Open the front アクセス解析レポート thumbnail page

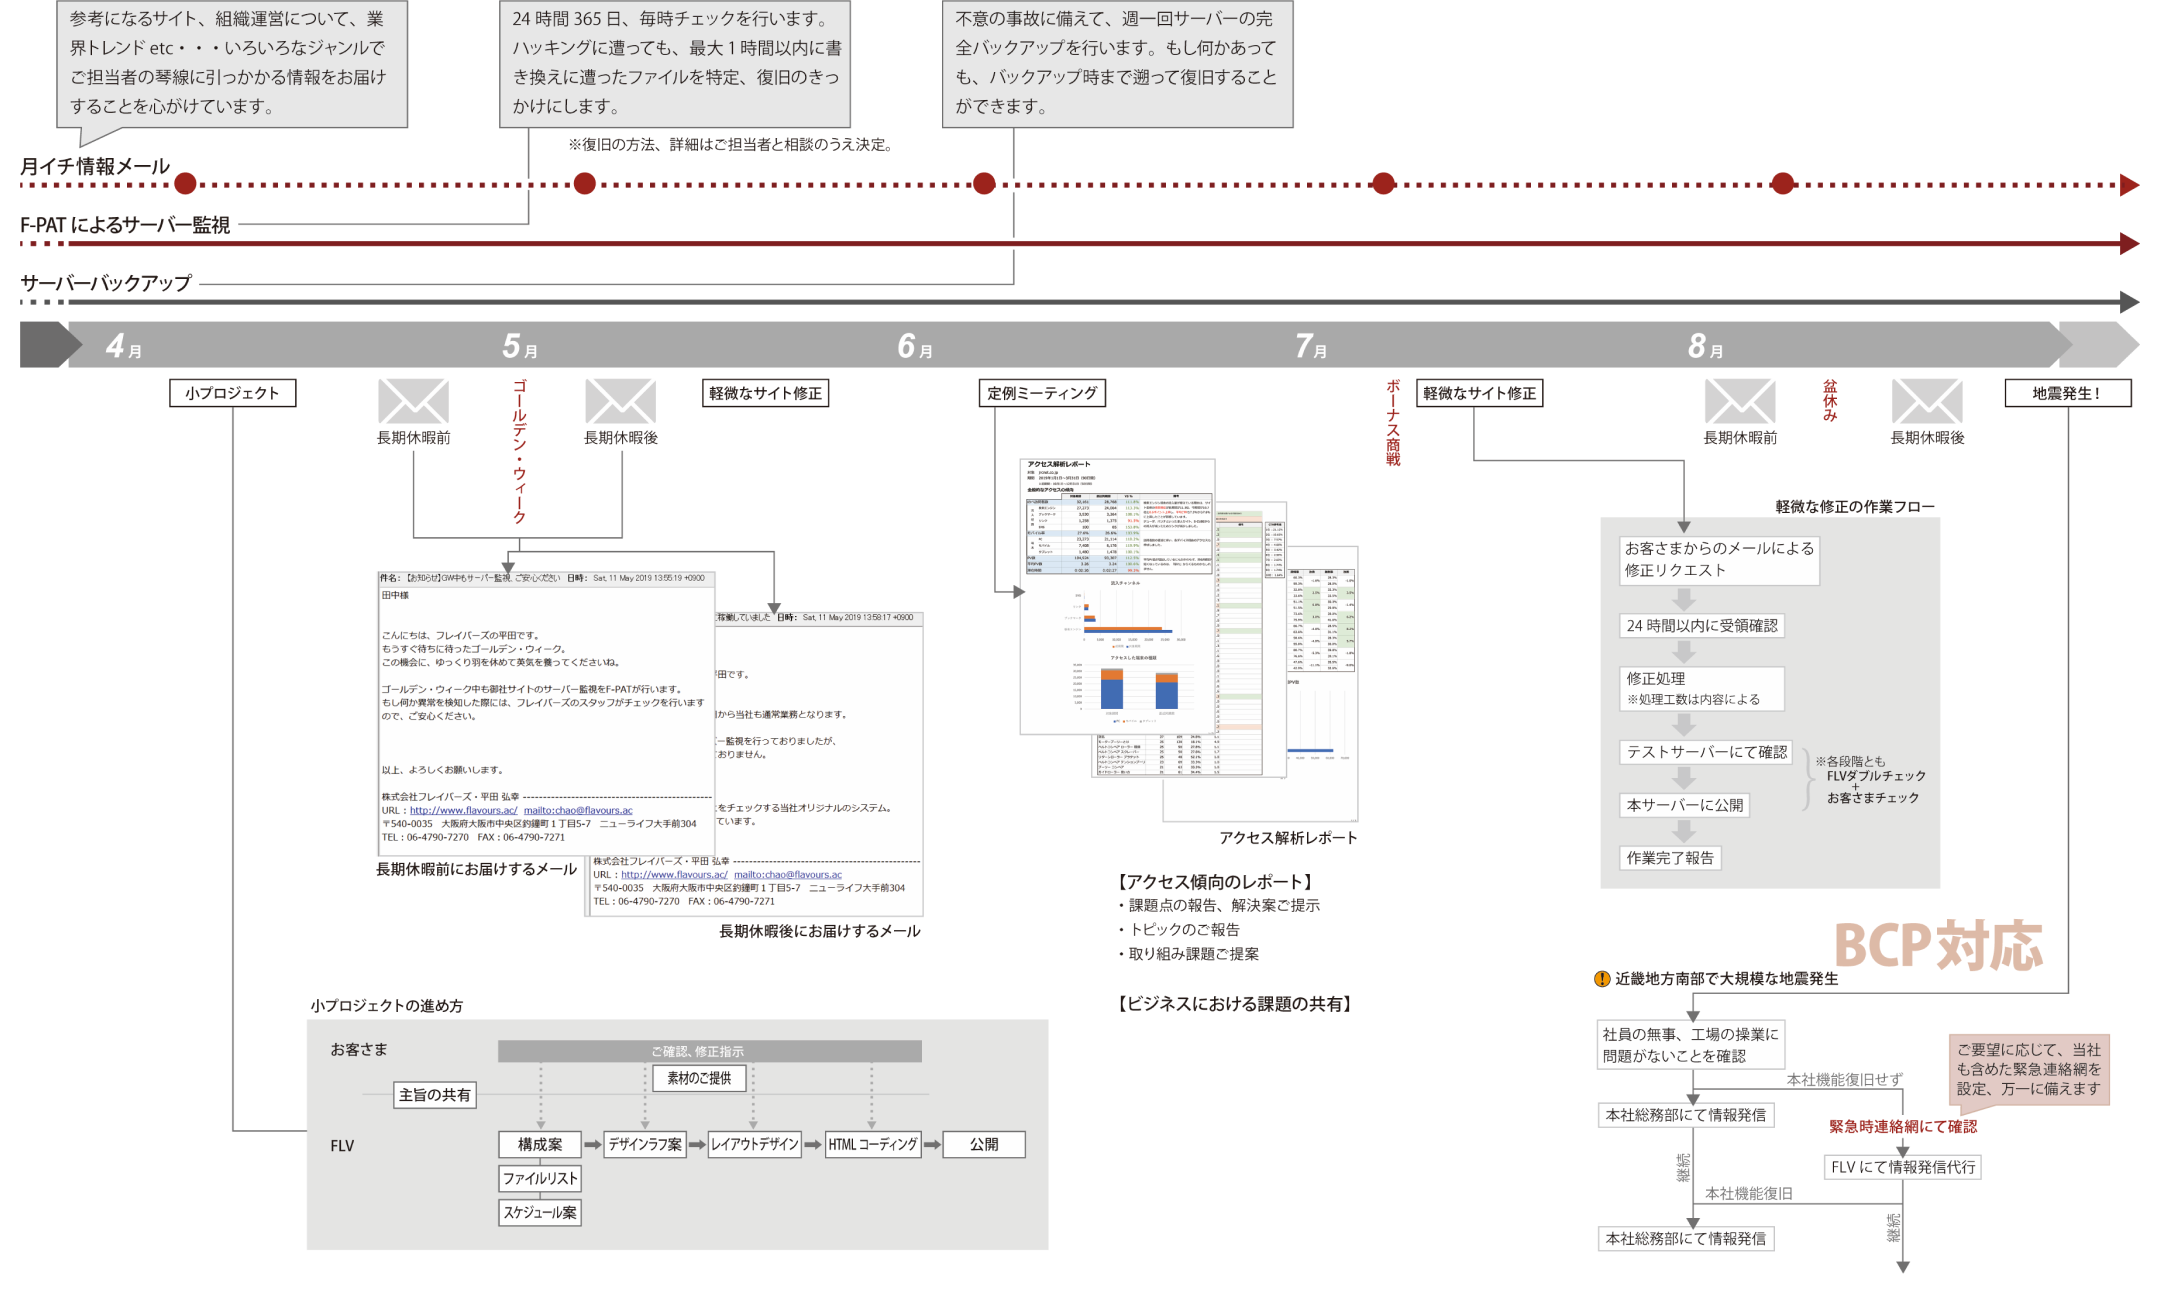1117,597
